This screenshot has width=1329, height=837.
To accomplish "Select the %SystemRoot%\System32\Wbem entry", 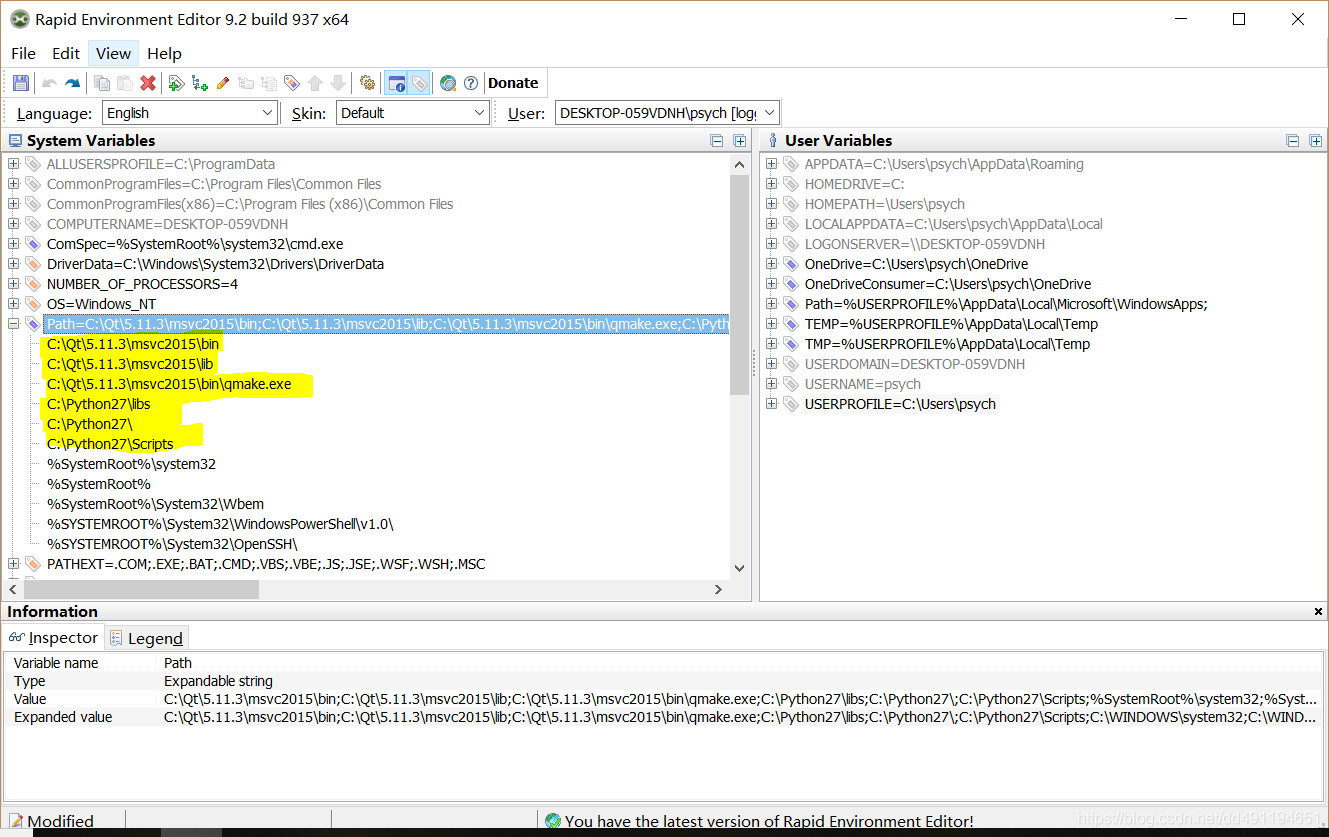I will [x=155, y=504].
